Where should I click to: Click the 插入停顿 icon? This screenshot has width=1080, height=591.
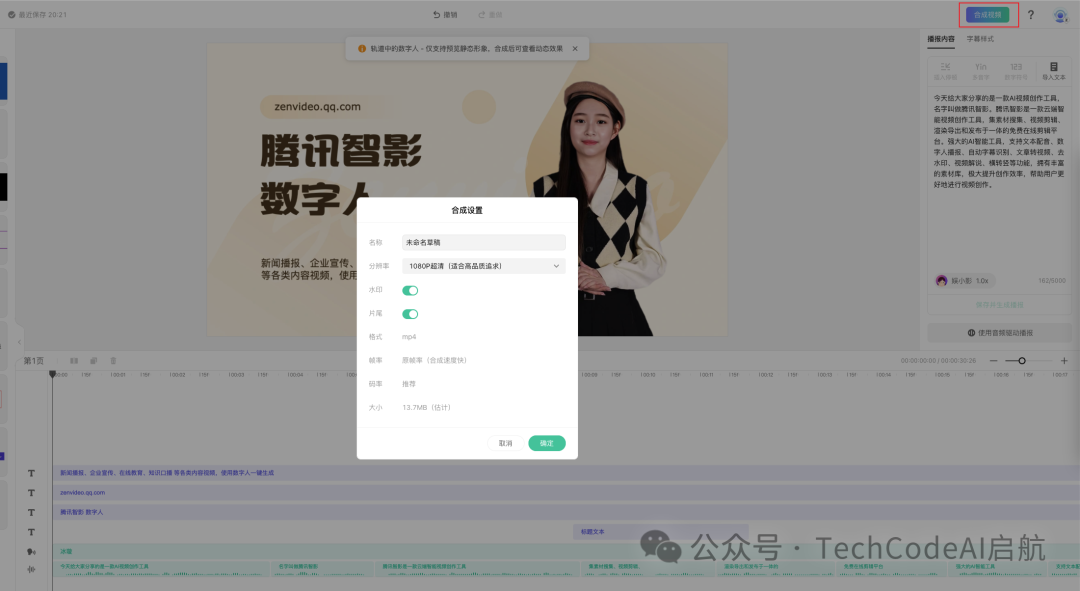pos(945,71)
